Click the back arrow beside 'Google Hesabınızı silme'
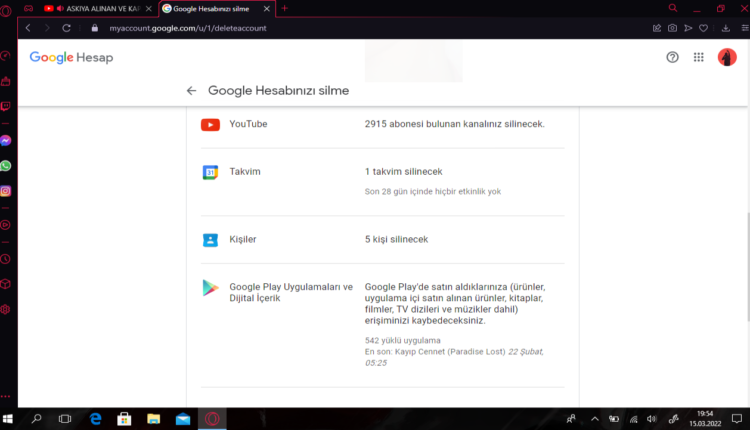This screenshot has width=750, height=430. (x=191, y=90)
